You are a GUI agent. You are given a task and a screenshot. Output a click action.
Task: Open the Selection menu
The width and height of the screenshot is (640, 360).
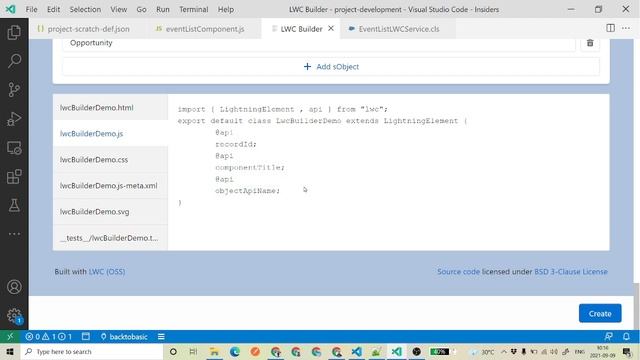pyautogui.click(x=85, y=9)
